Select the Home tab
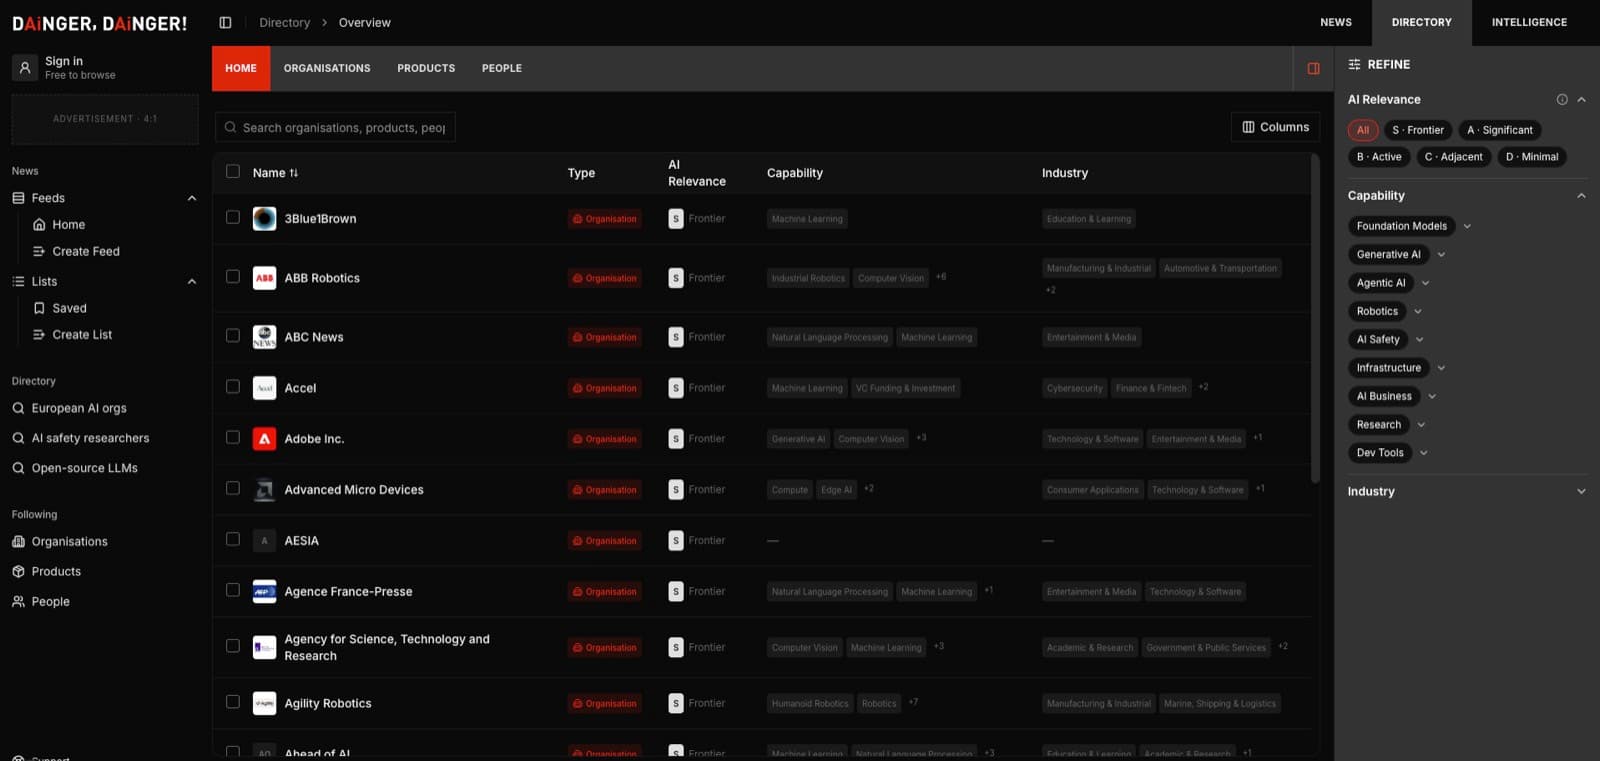 tap(241, 68)
